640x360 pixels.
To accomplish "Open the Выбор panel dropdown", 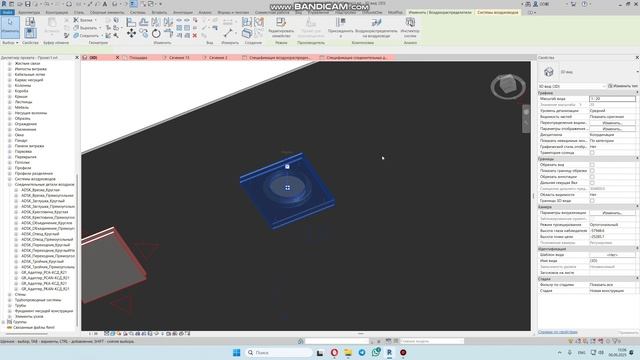I will (x=10, y=42).
